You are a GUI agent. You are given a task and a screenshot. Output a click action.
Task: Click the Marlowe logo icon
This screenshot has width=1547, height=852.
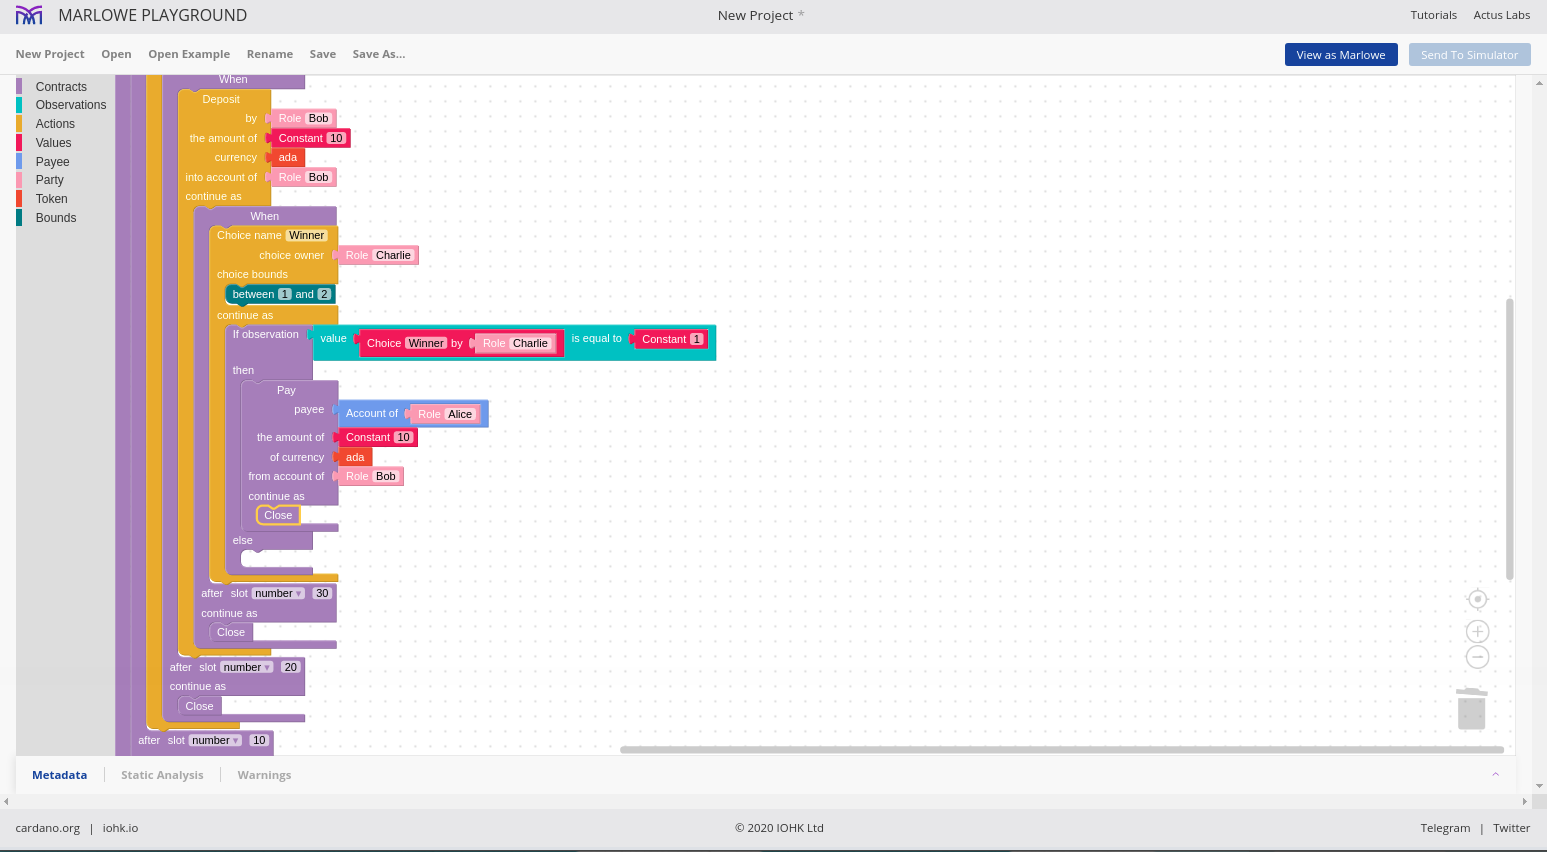29,15
